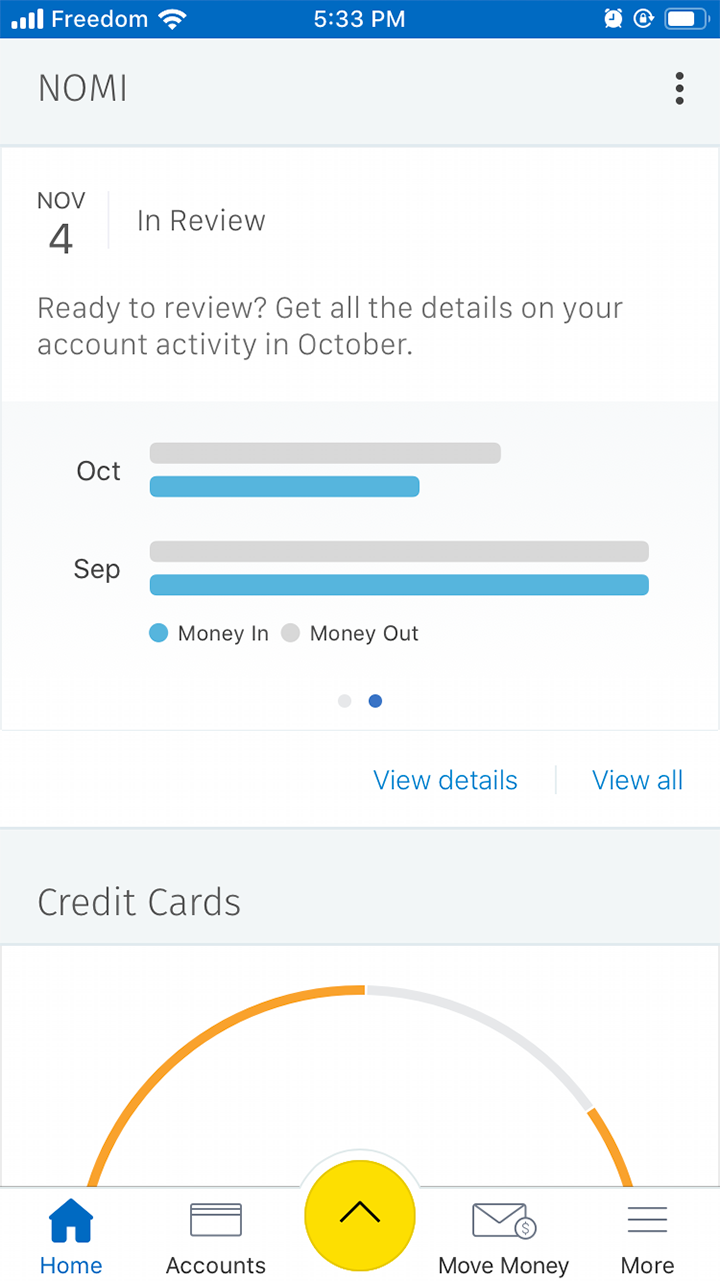
Task: Tap the Move Money envelope icon
Action: [x=504, y=1220]
